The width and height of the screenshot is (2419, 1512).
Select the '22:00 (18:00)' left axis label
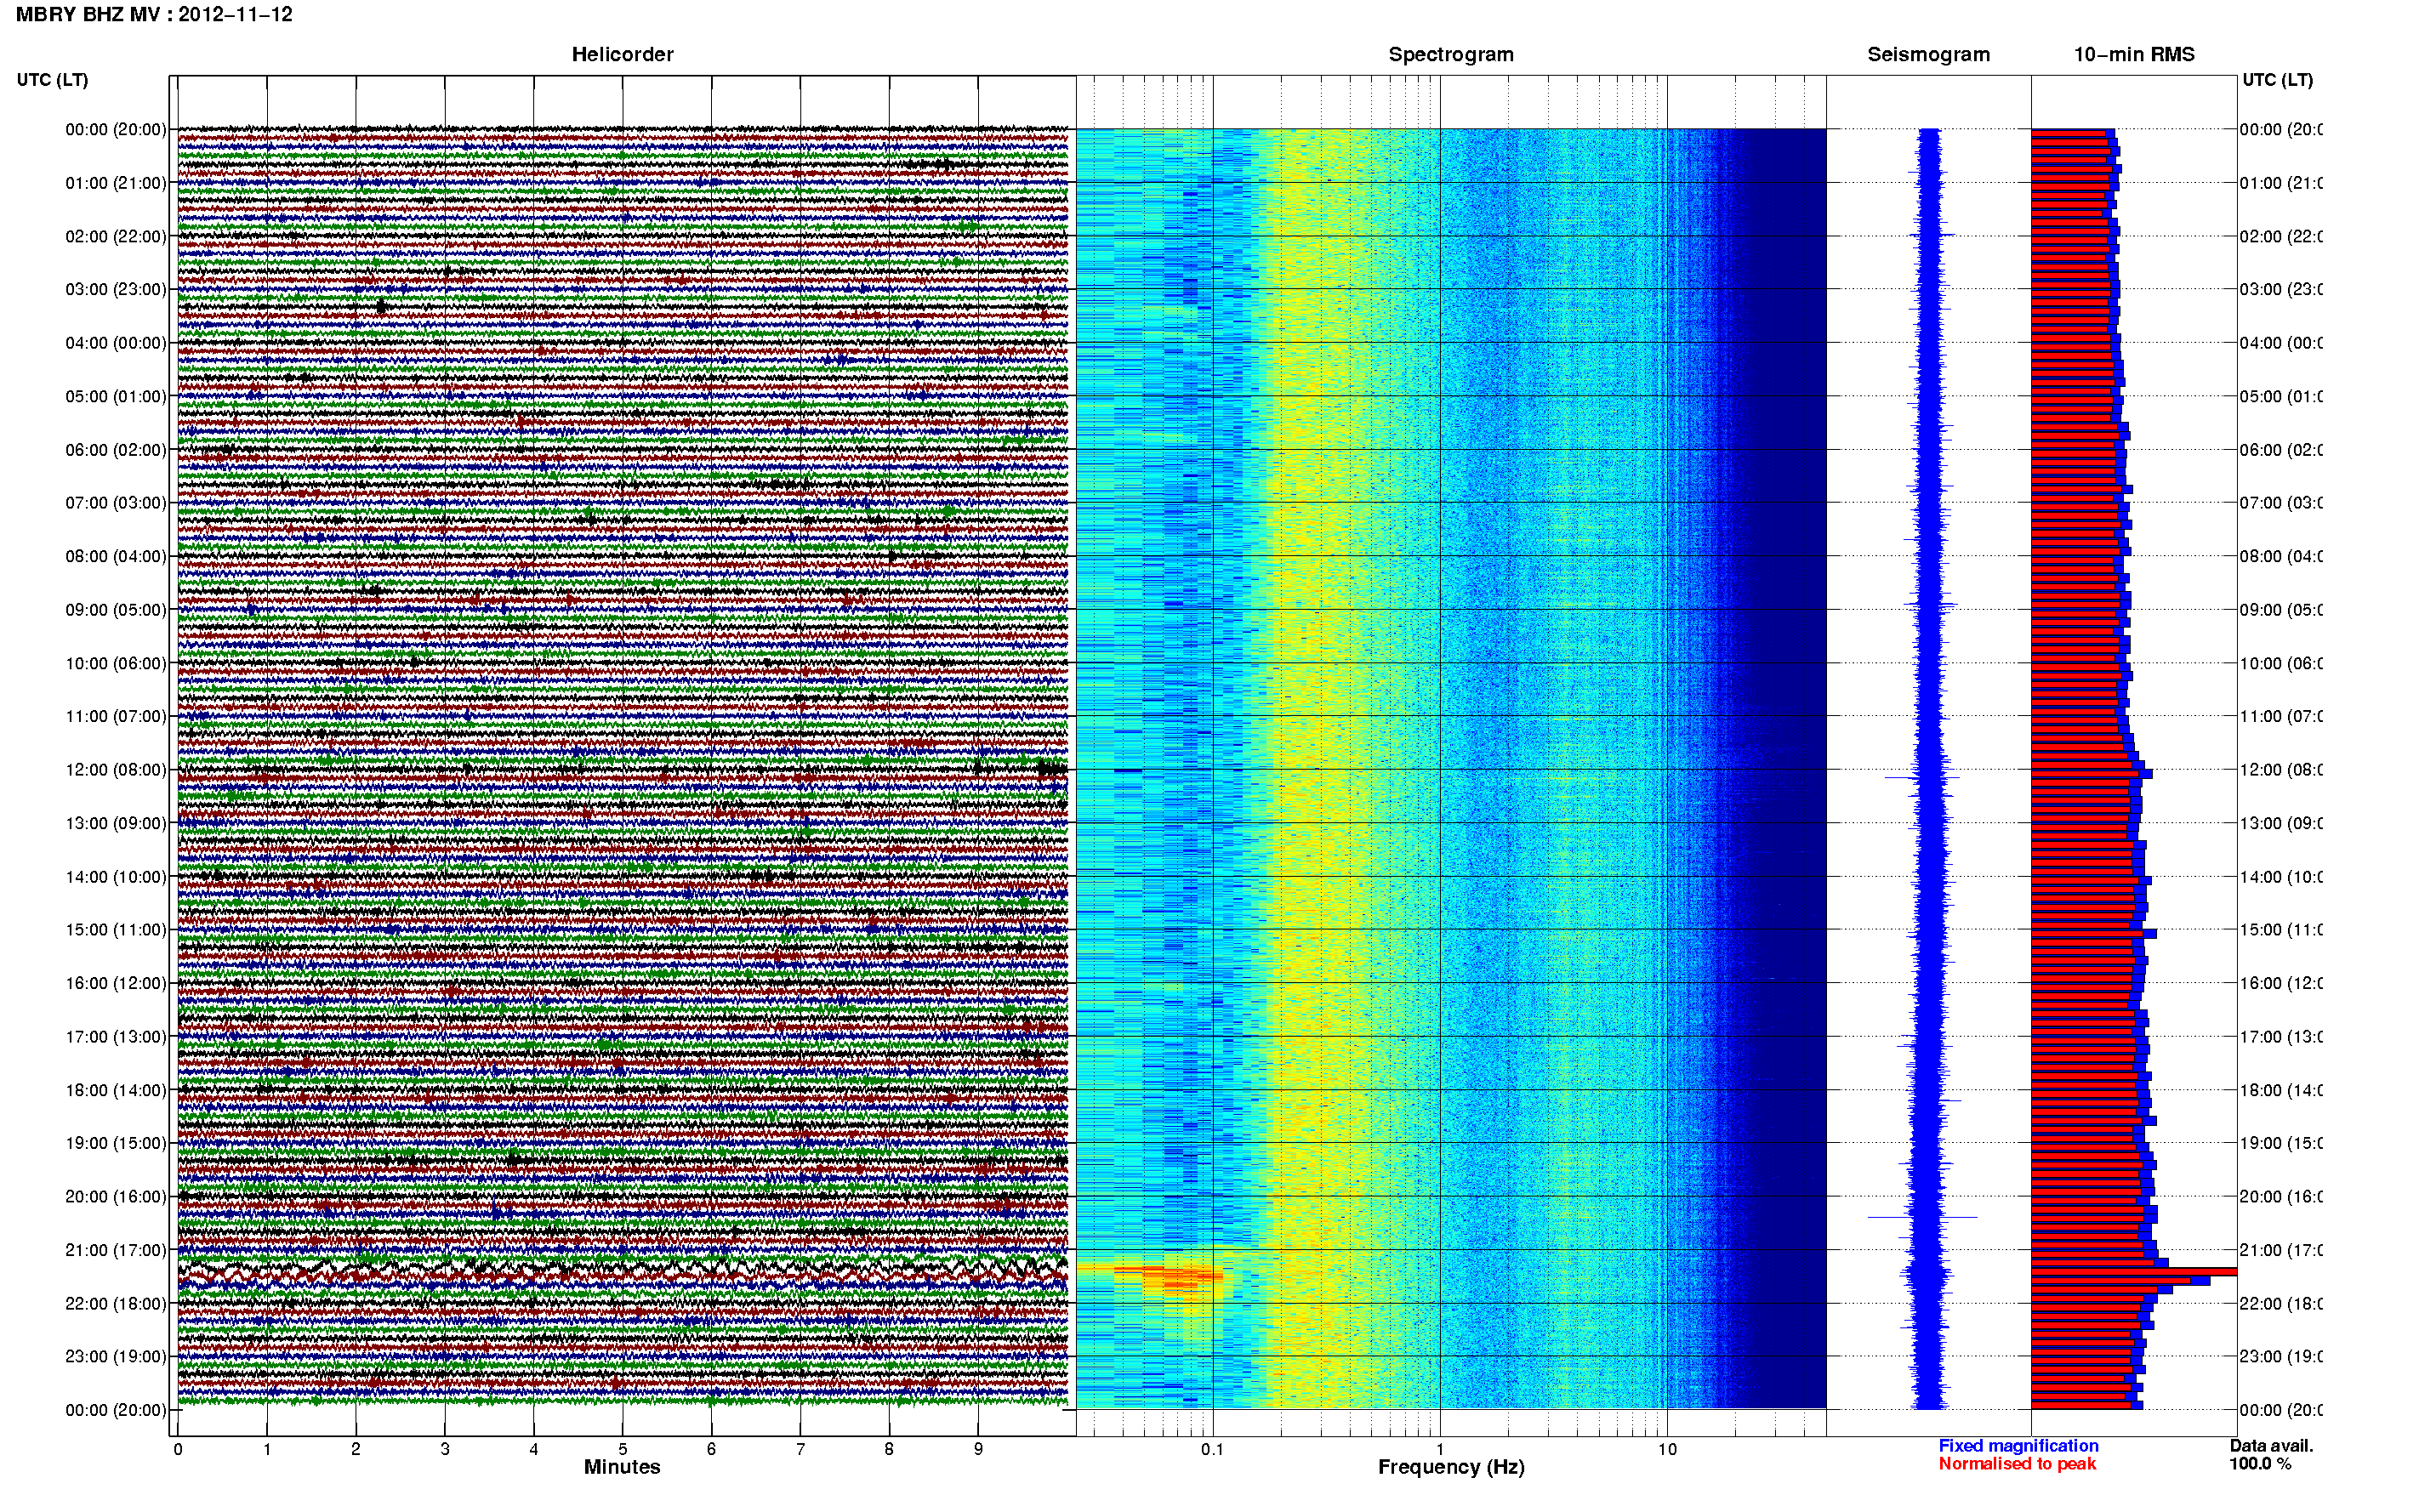coord(116,1304)
